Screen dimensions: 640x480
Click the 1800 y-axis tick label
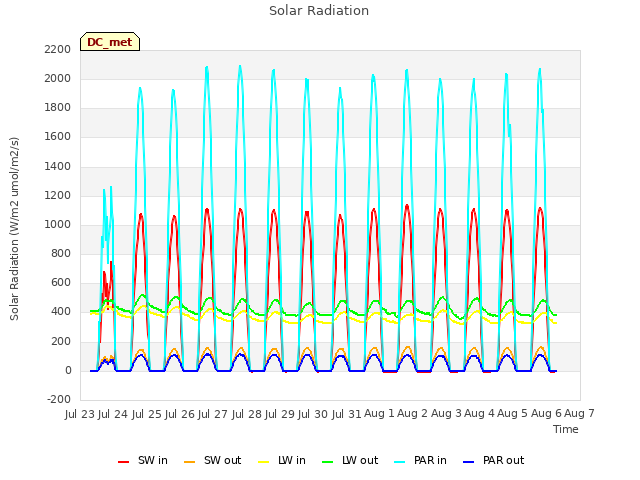(58, 108)
